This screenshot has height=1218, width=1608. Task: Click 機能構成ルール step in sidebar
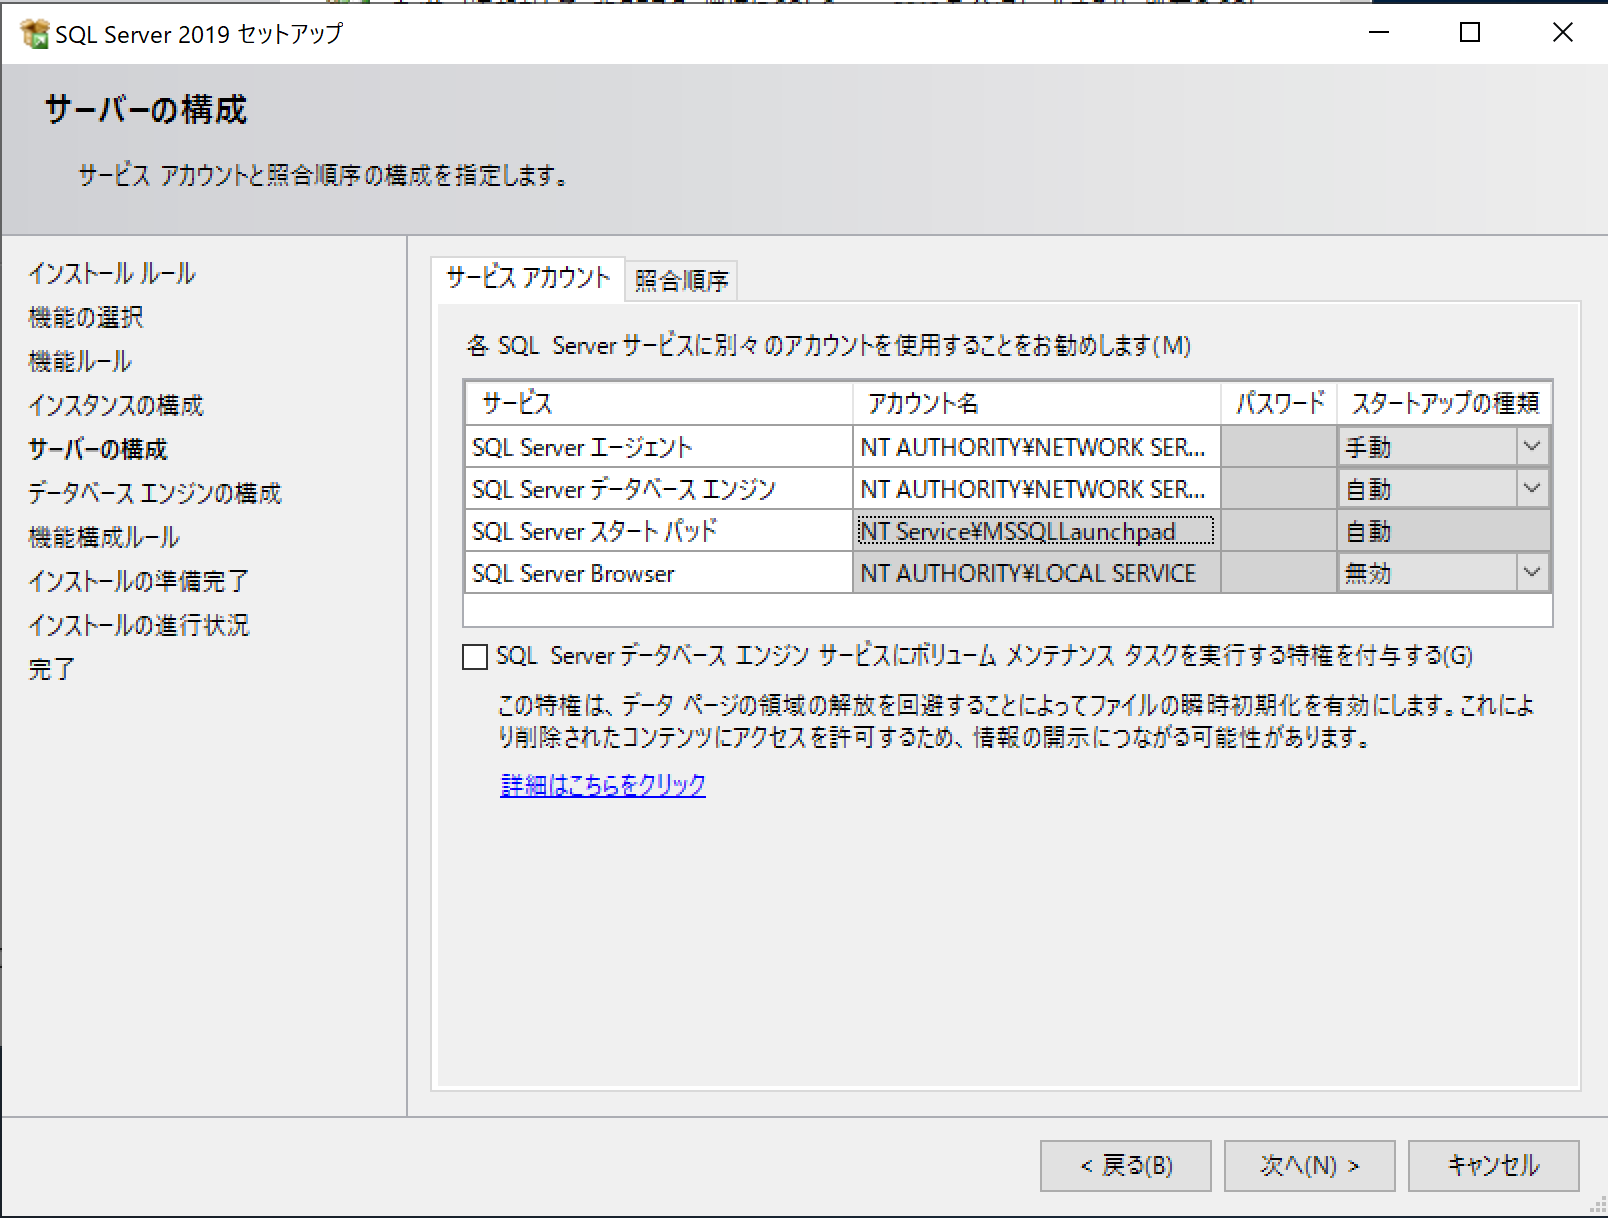coord(104,537)
